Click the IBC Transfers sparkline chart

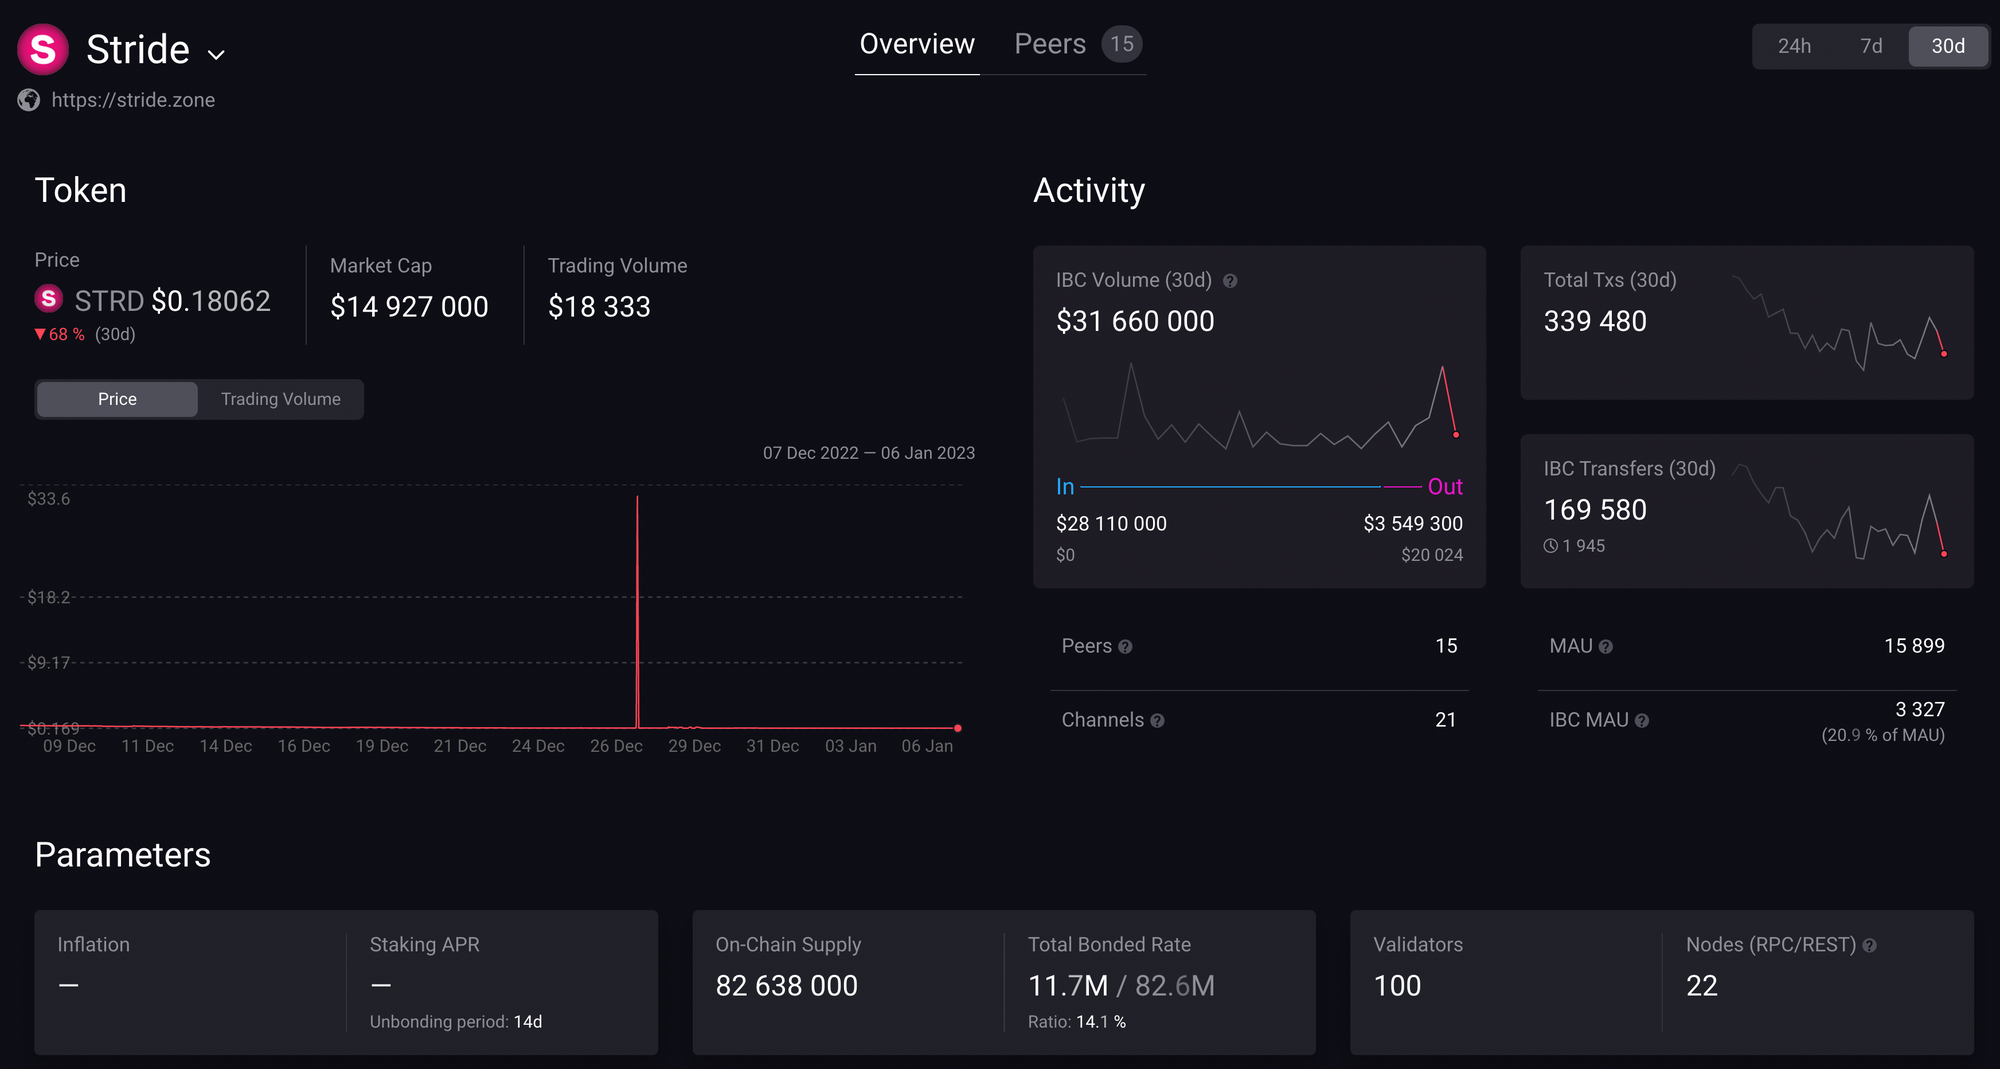click(1840, 511)
